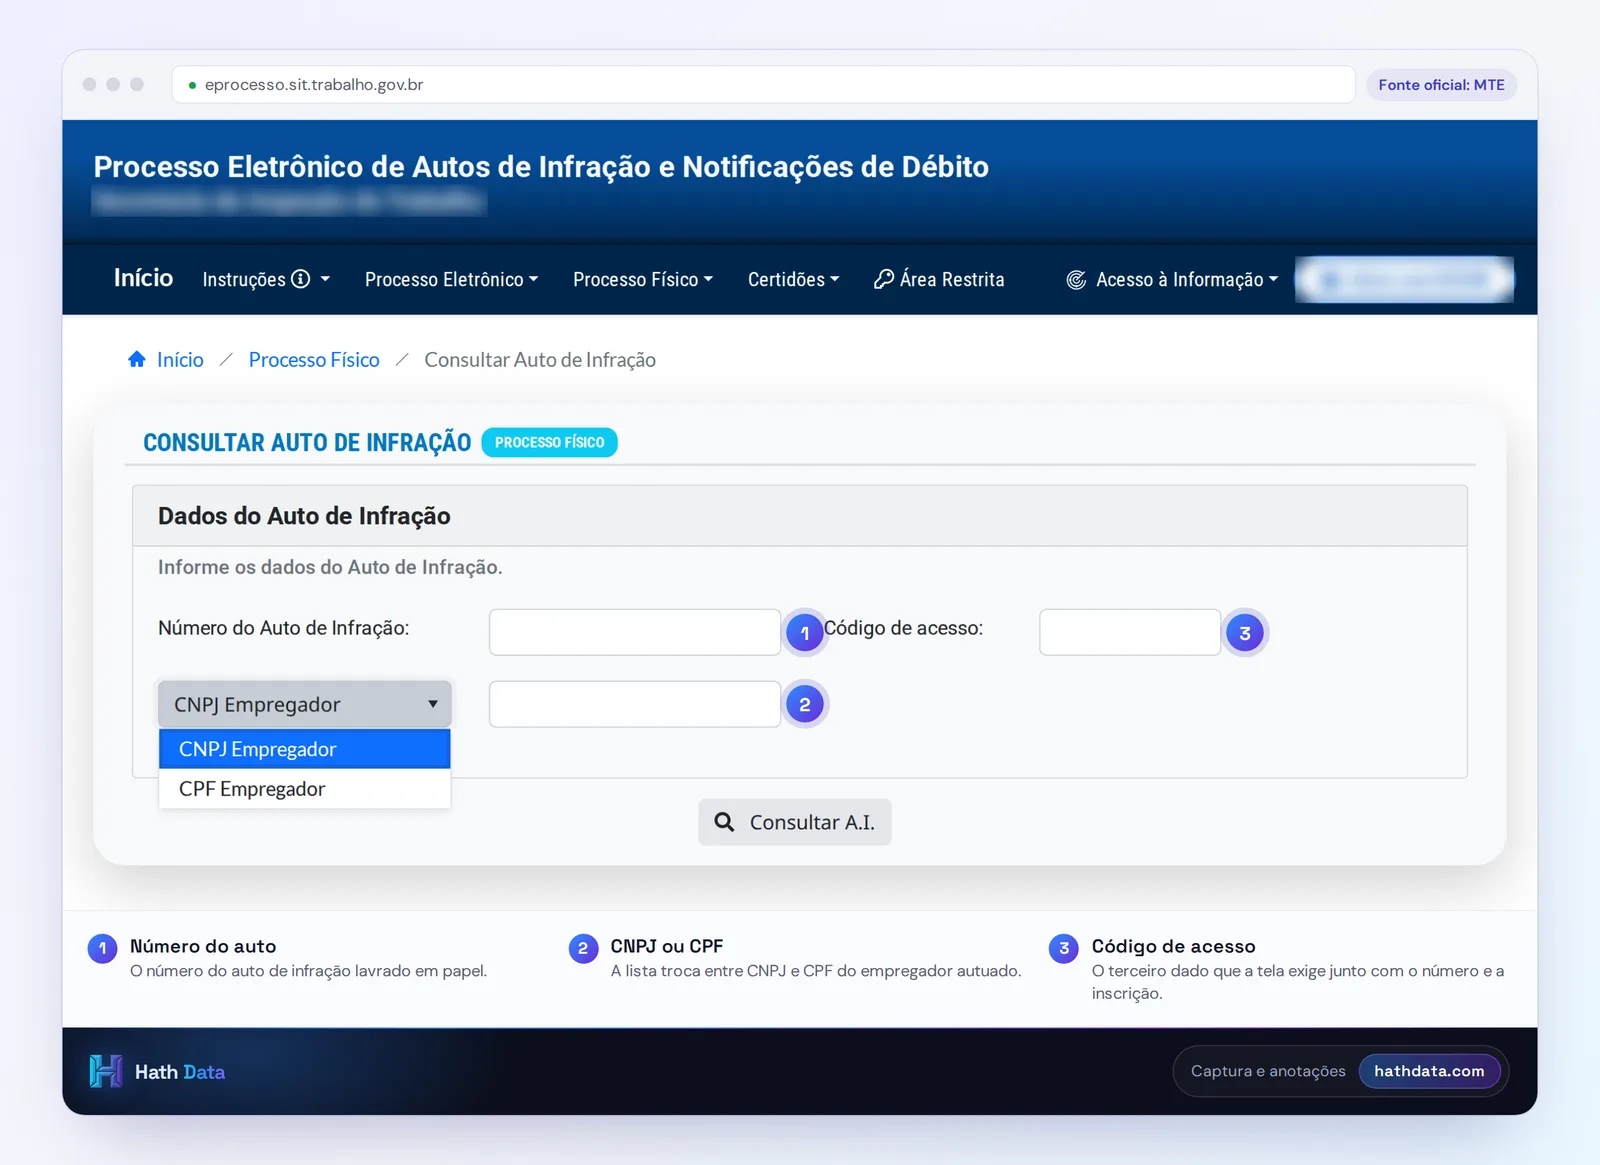Viewport: 1600px width, 1165px height.
Task: Click Consultar Auto de Infração breadcrumb text
Action: pos(540,360)
